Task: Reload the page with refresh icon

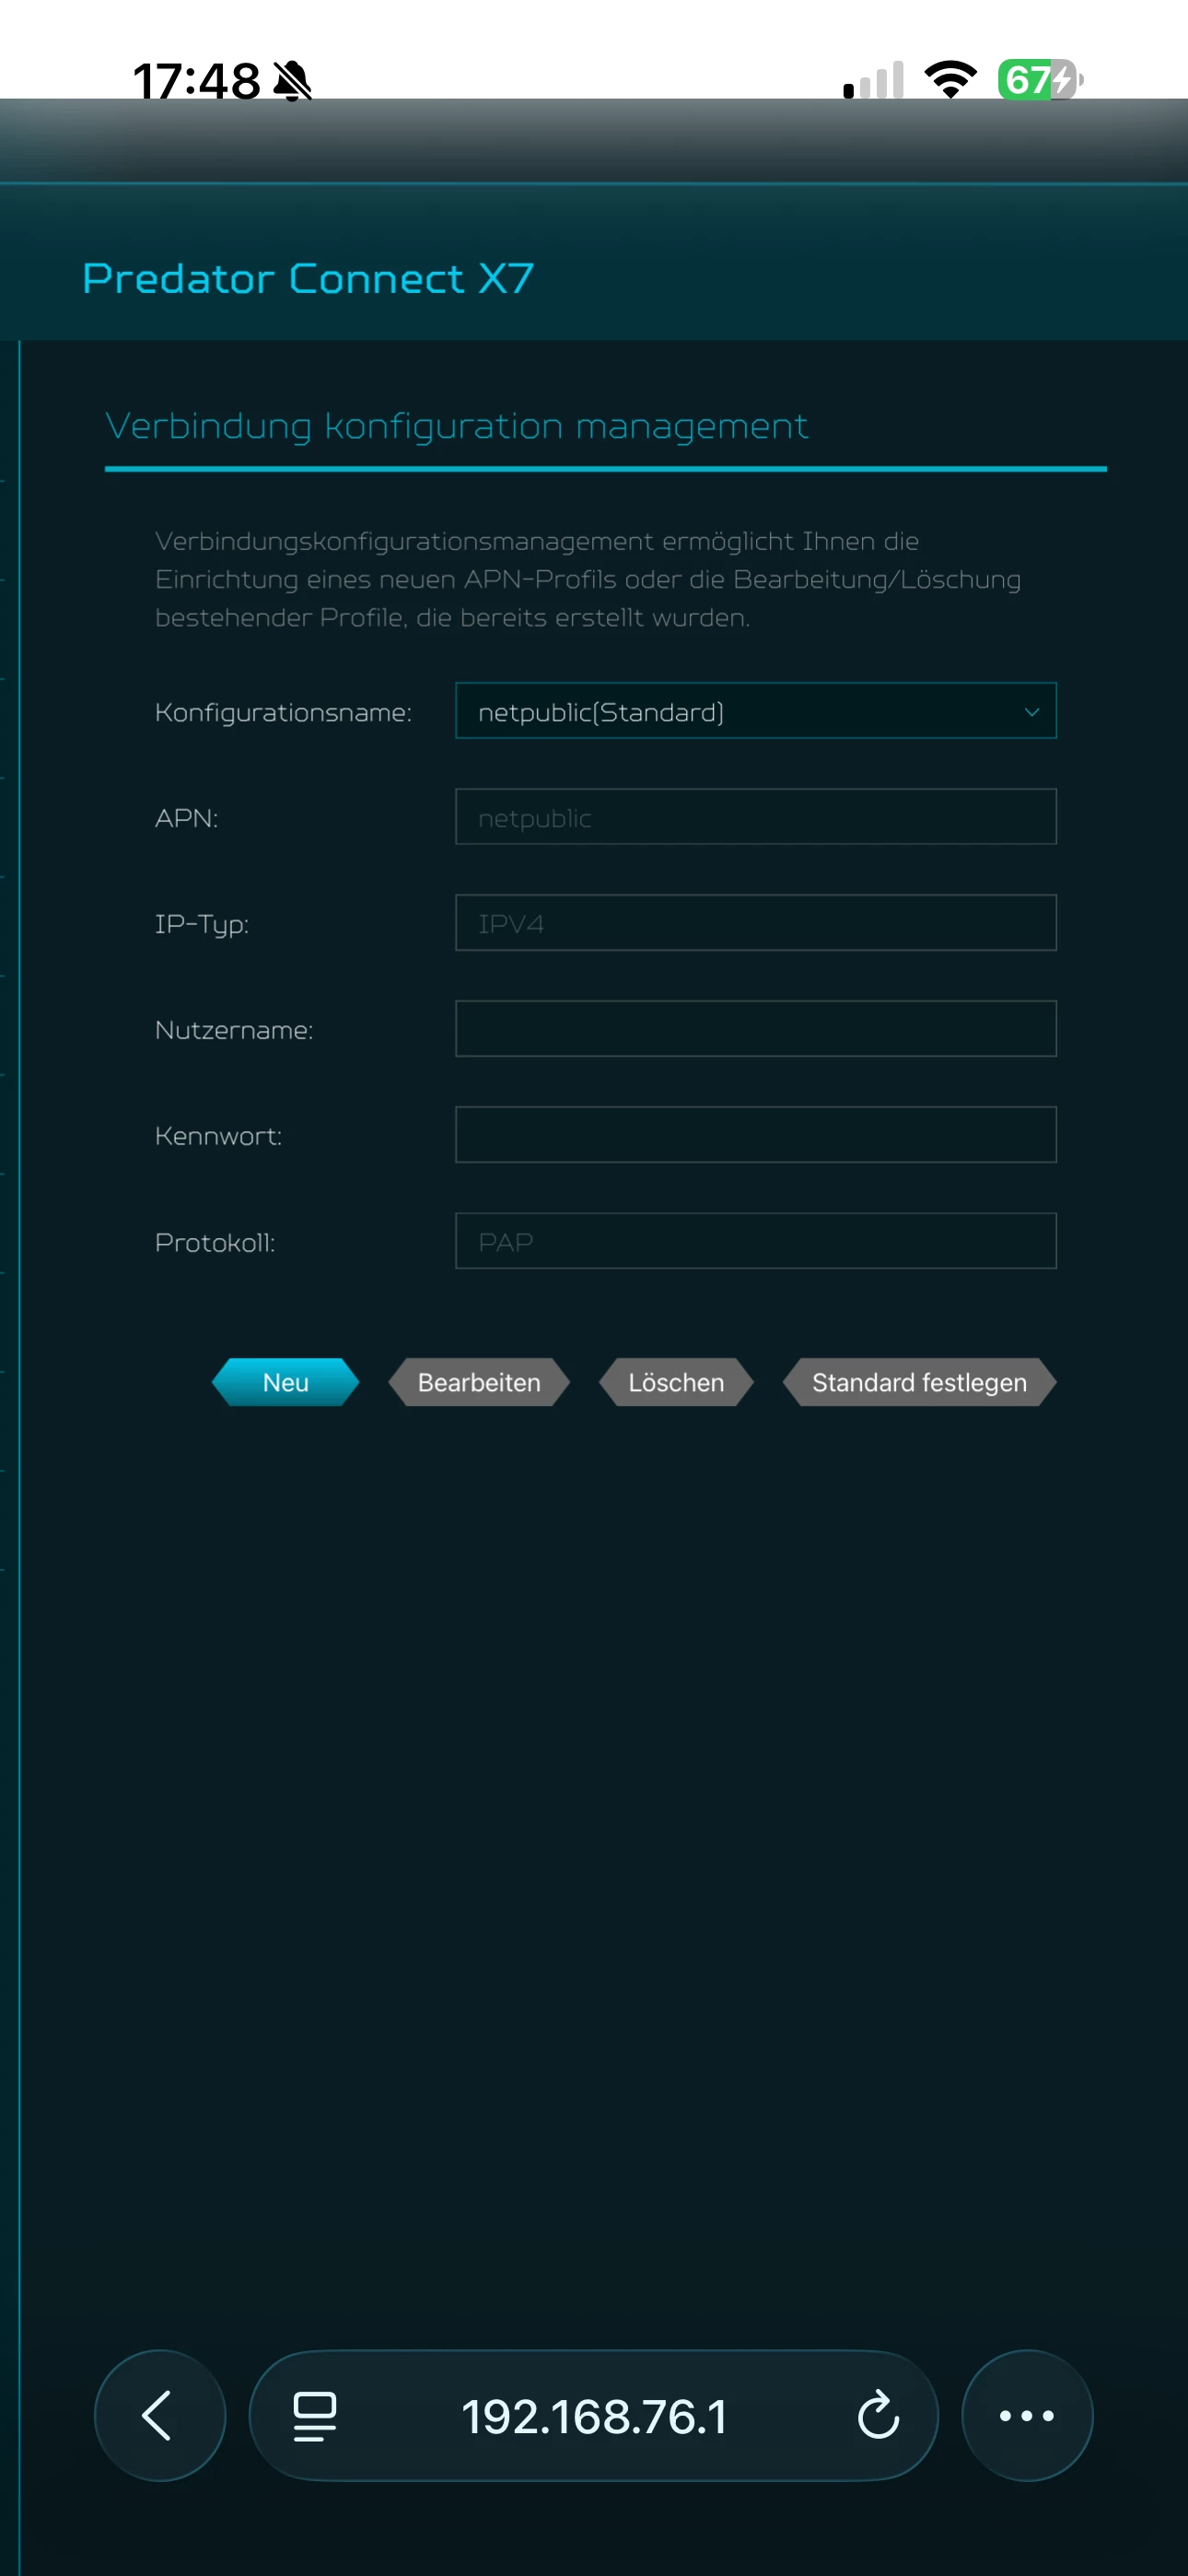Action: pyautogui.click(x=878, y=2415)
